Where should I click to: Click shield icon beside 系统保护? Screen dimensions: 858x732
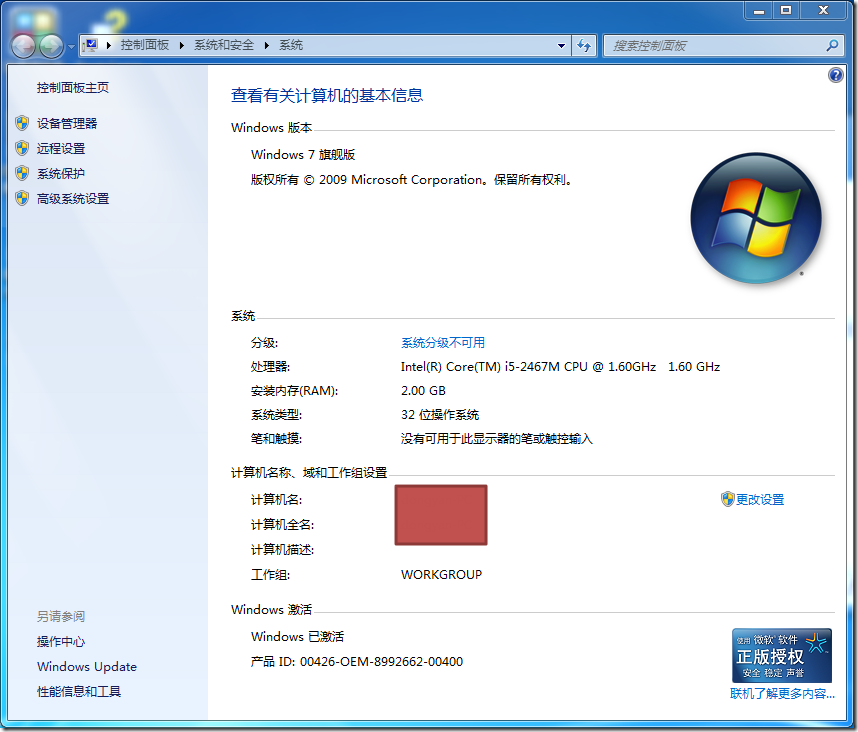tap(22, 173)
